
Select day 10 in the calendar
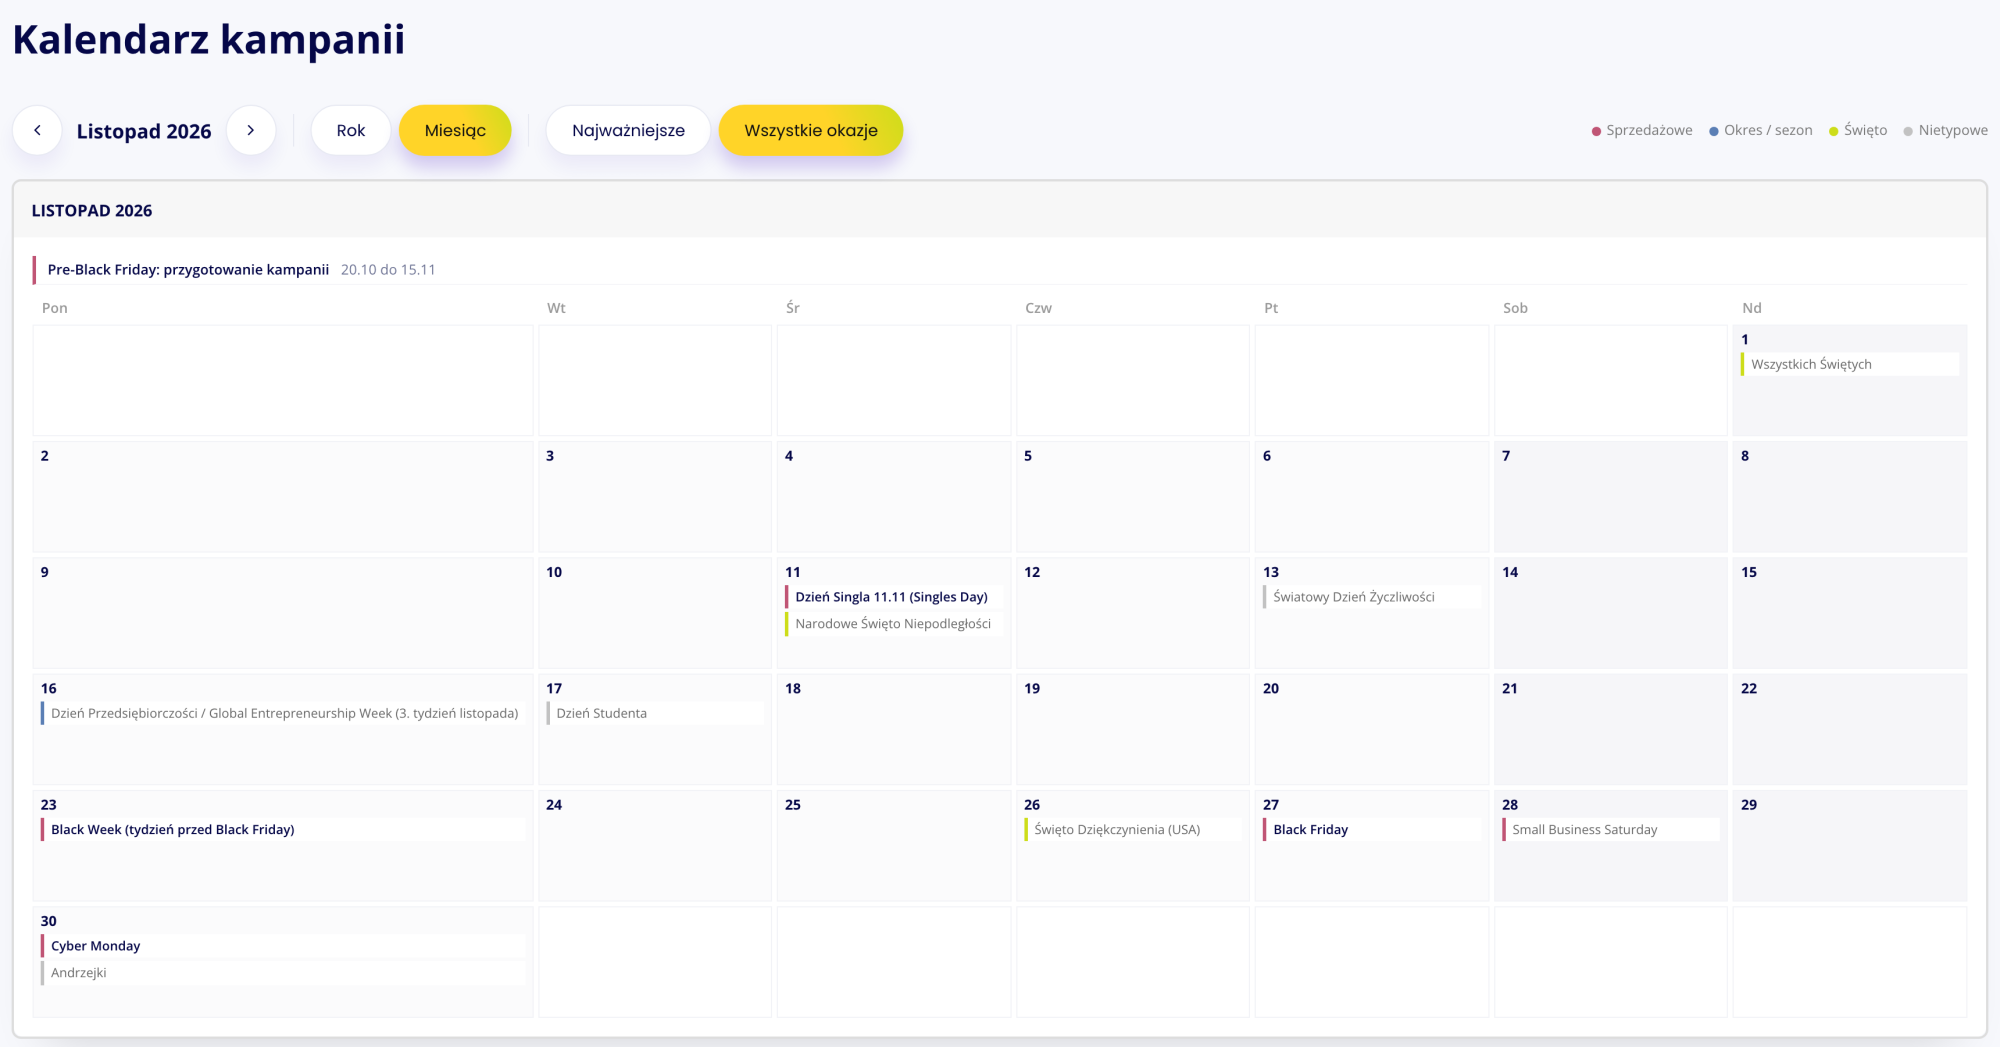click(x=655, y=613)
